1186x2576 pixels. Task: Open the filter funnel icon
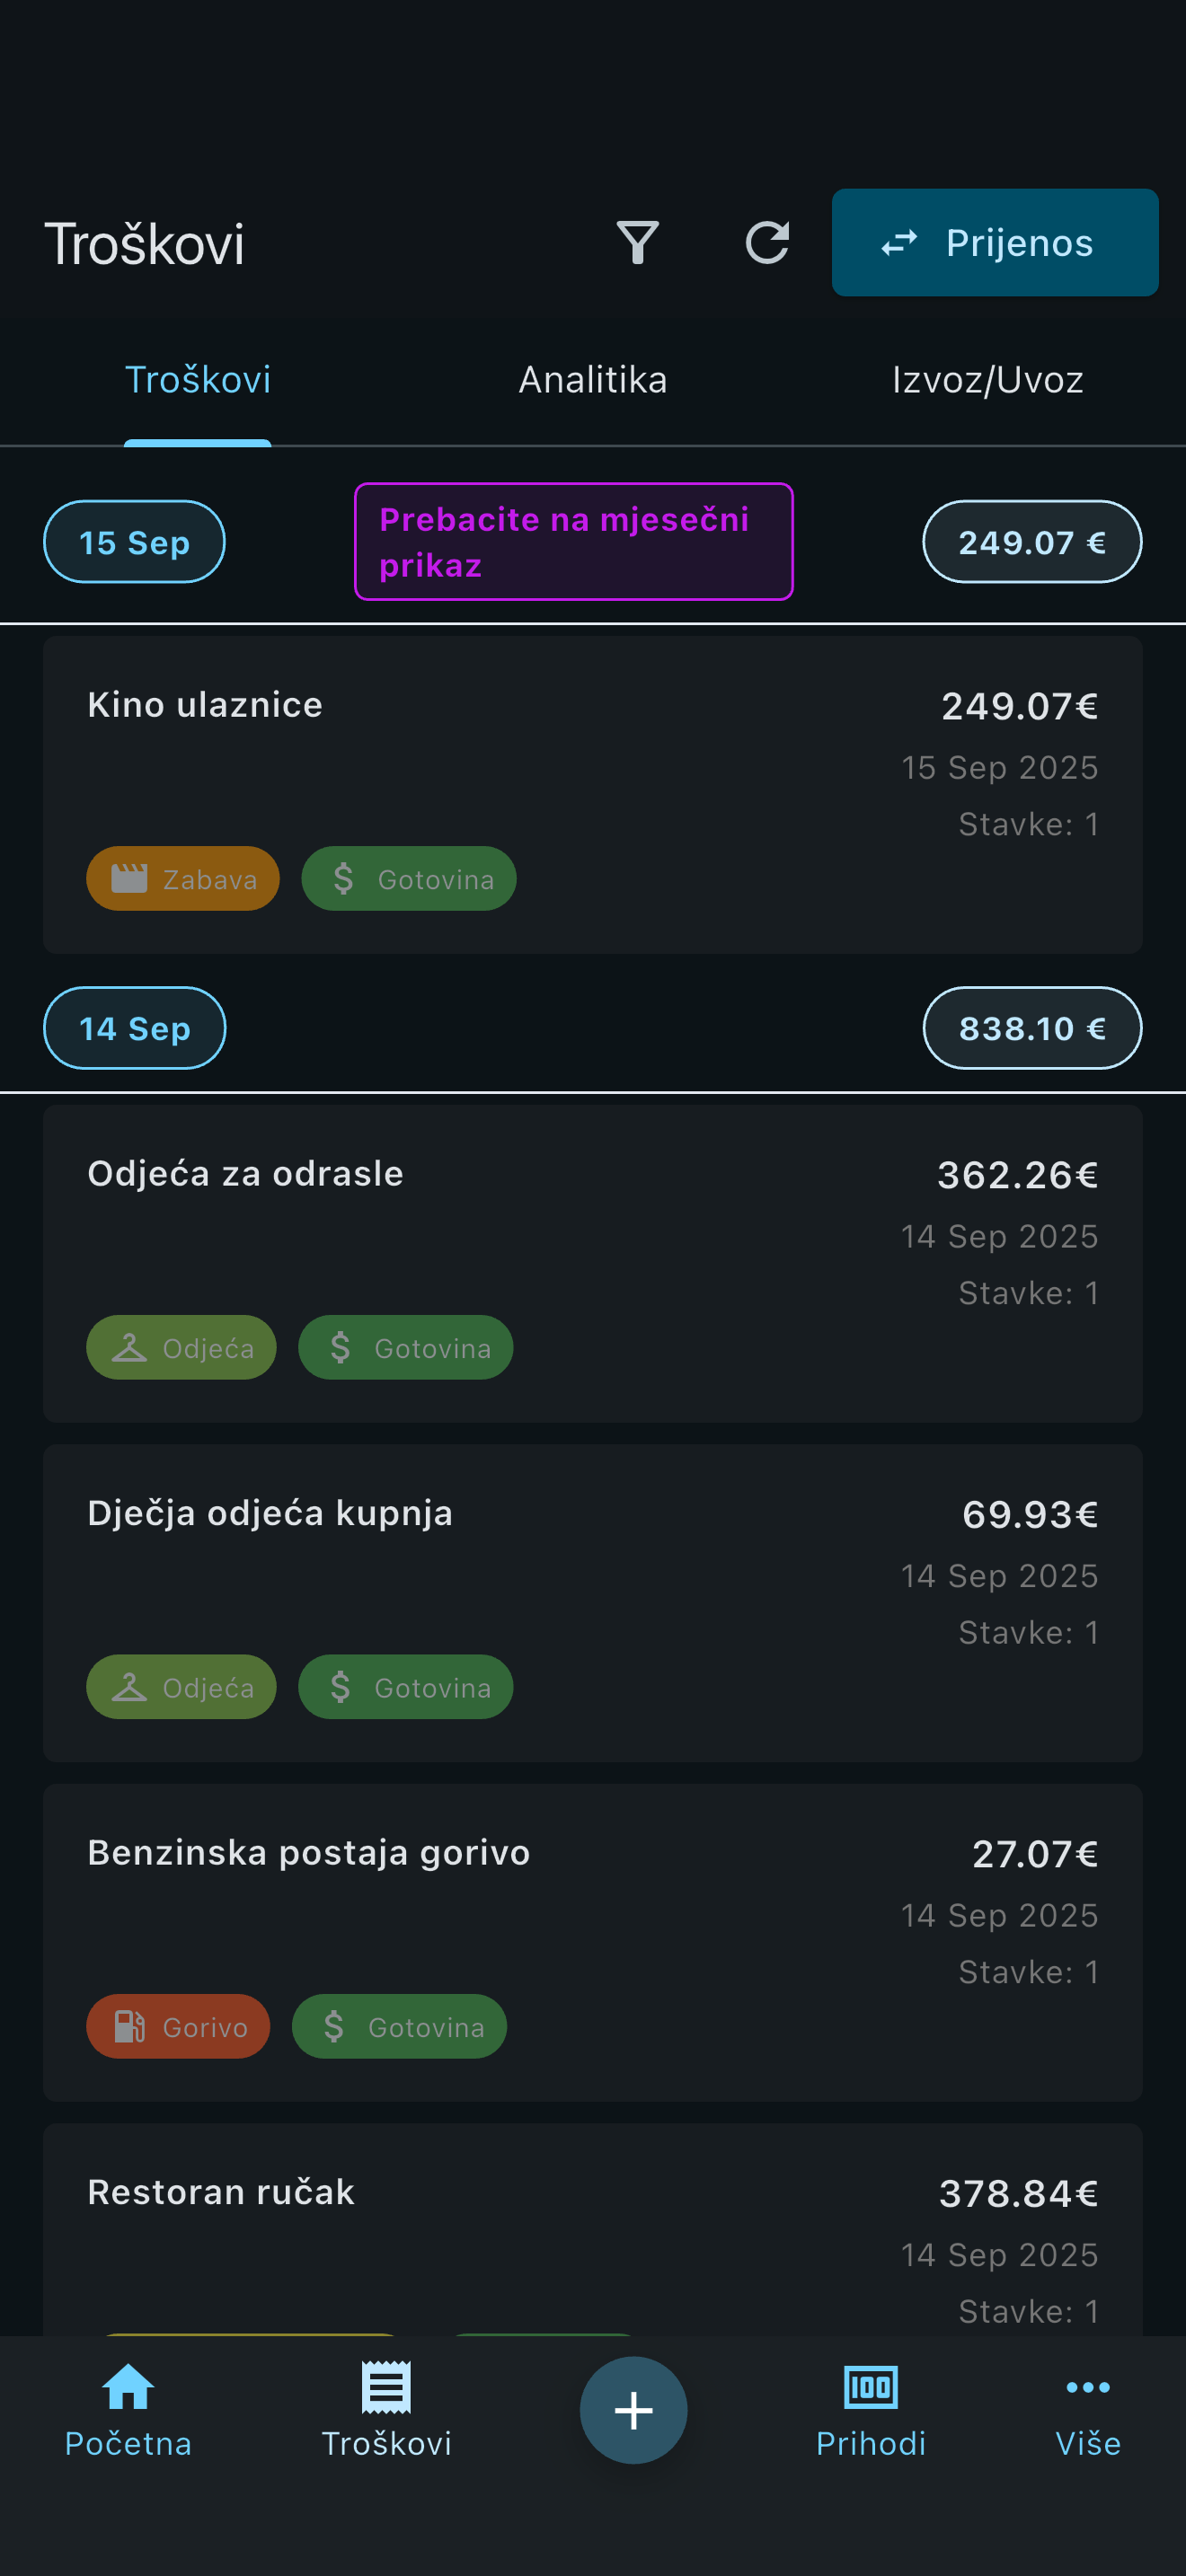coord(637,243)
